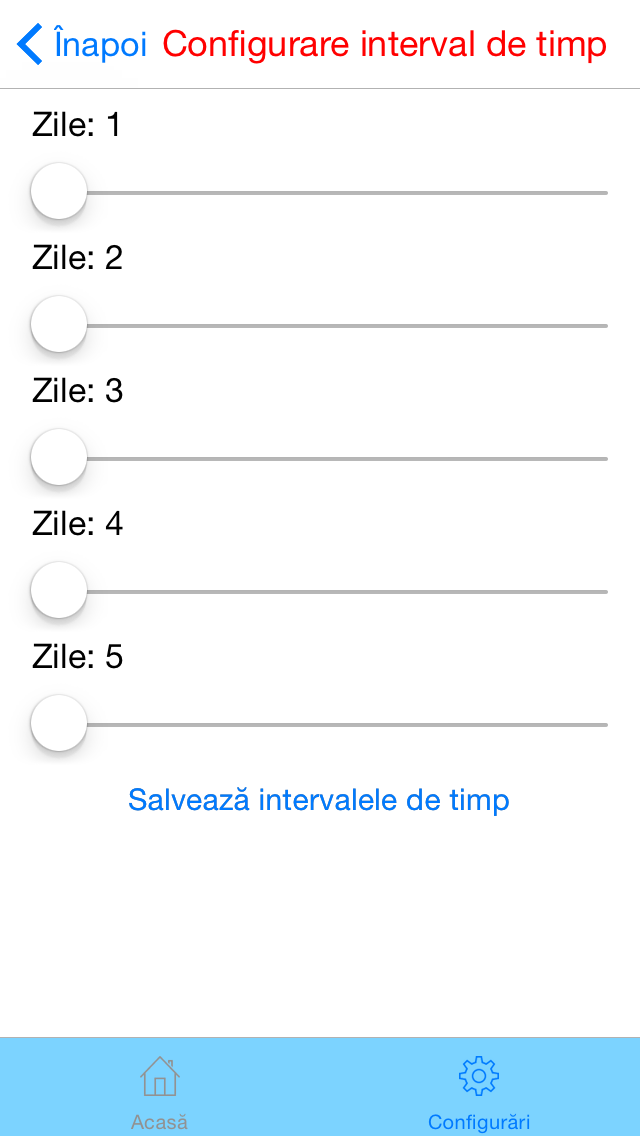Click the slider knob under Zile: 4
This screenshot has width=640, height=1136.
[59, 590]
